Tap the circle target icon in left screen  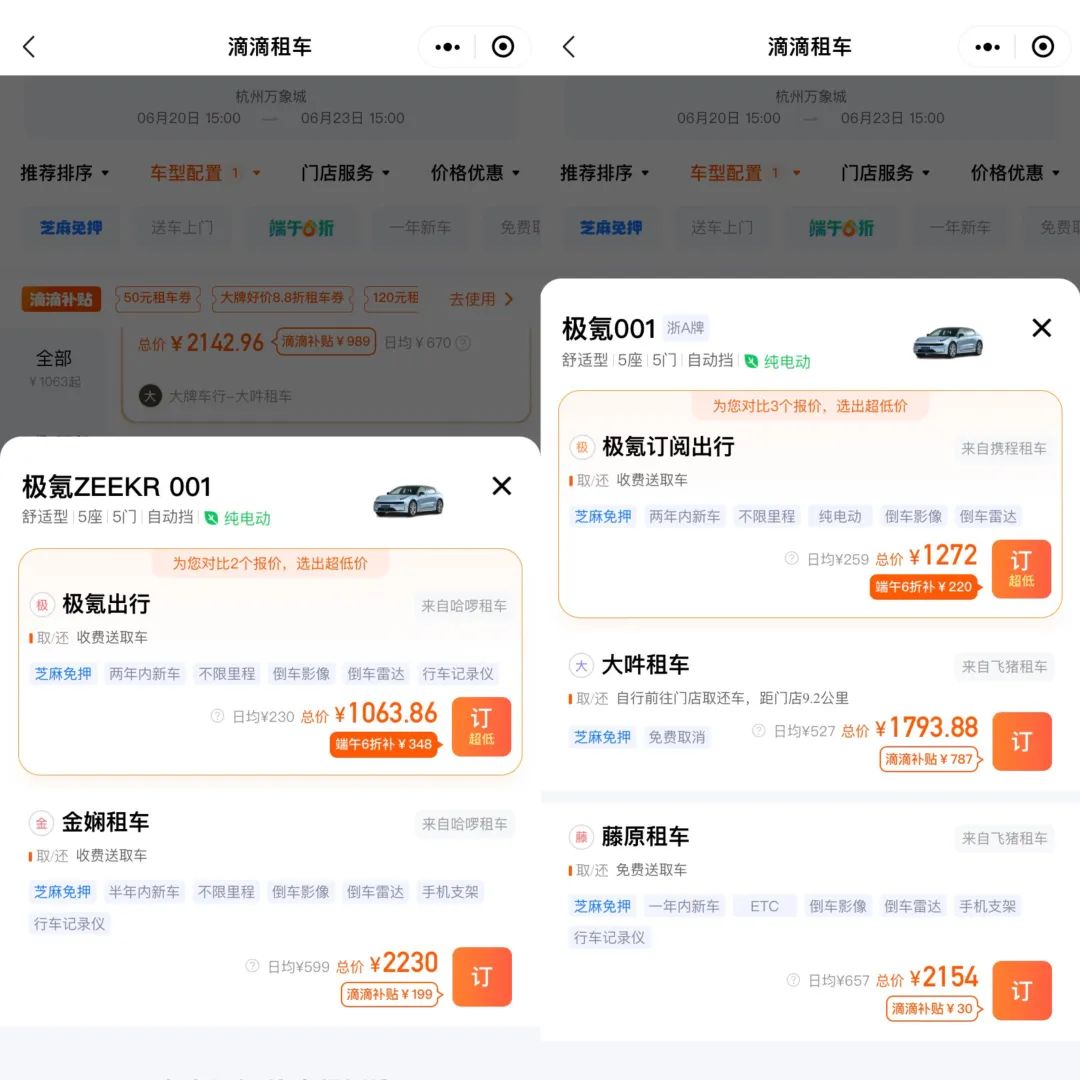(503, 47)
